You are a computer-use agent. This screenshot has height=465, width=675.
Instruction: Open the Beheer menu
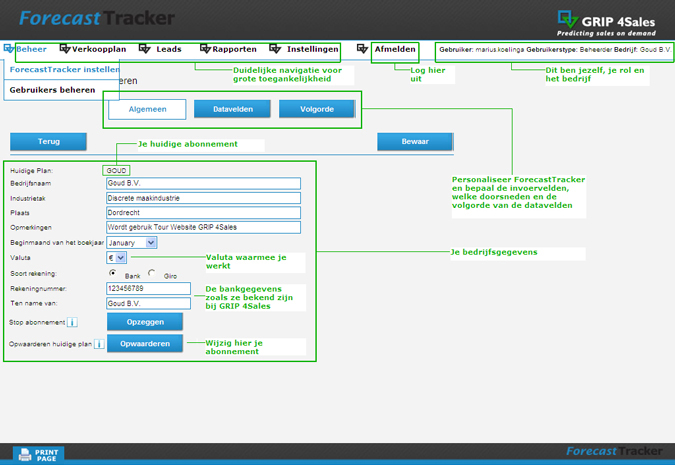coord(31,49)
